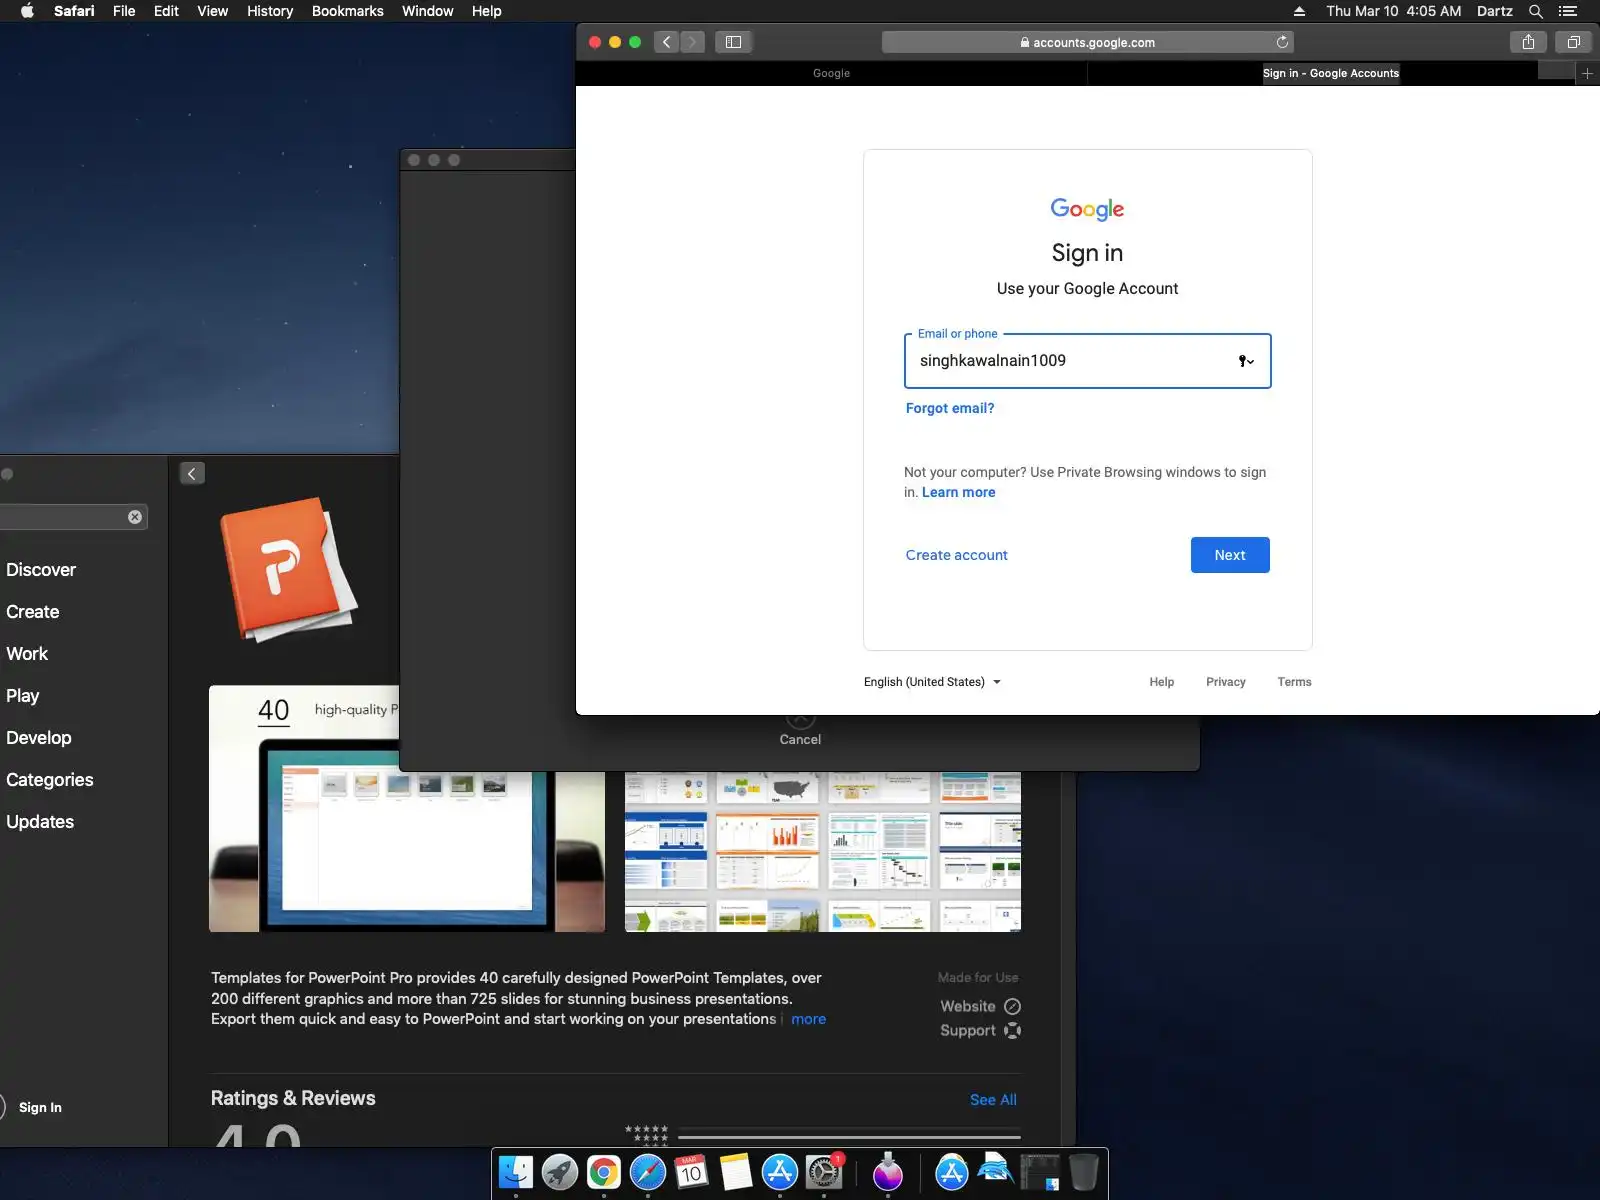Click the Create account link

click(x=956, y=555)
